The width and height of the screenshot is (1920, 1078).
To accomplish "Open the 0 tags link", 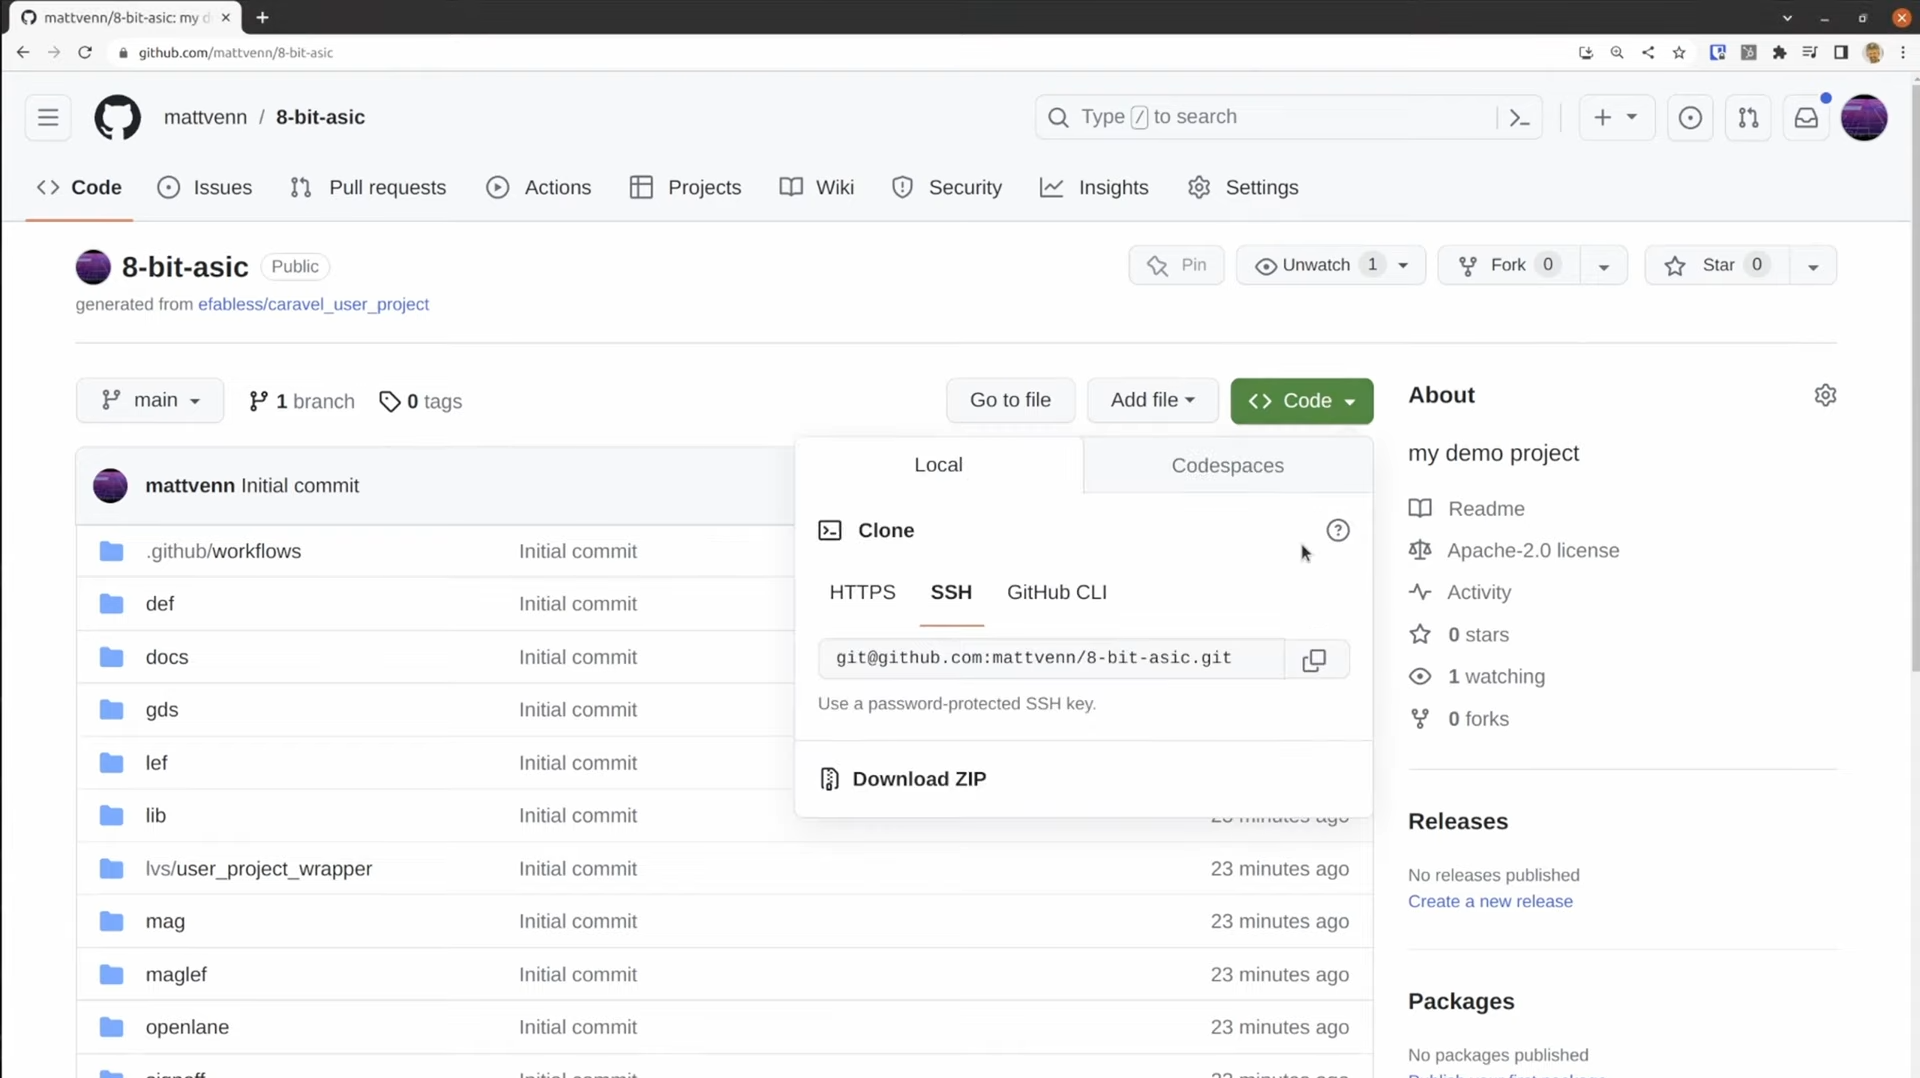I will (x=420, y=401).
